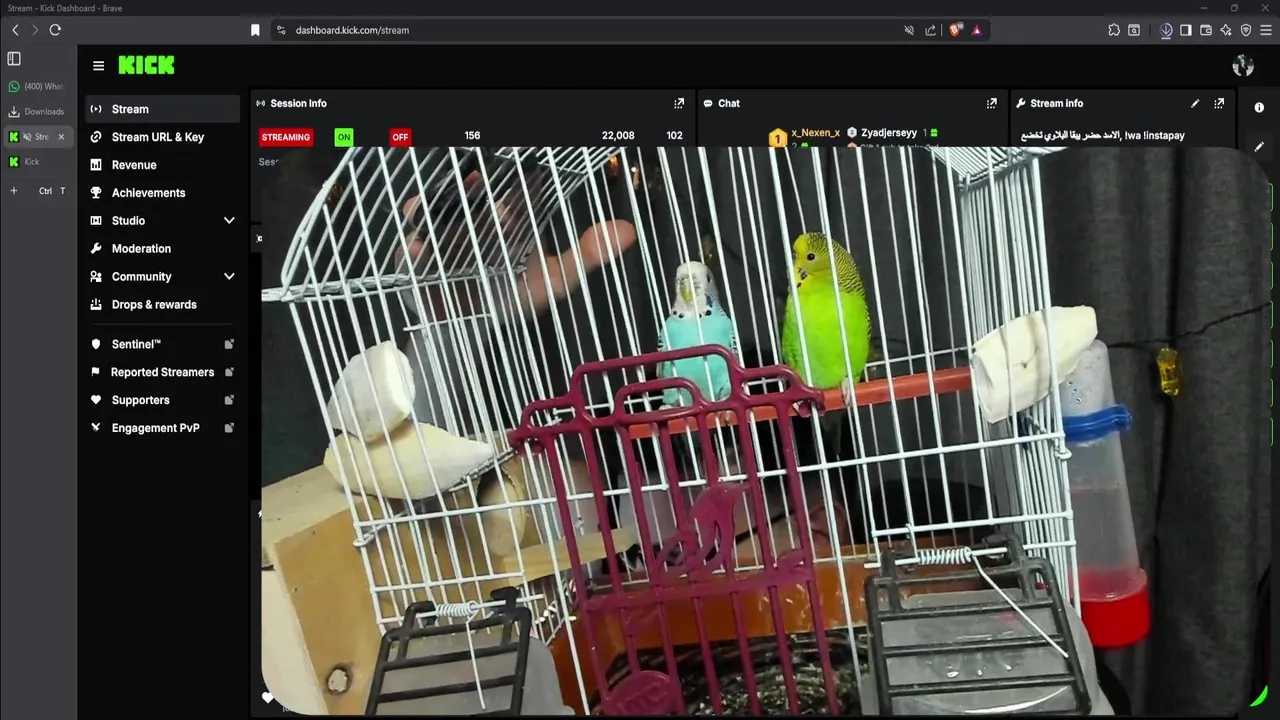Bookmark this page in address bar

(x=255, y=30)
